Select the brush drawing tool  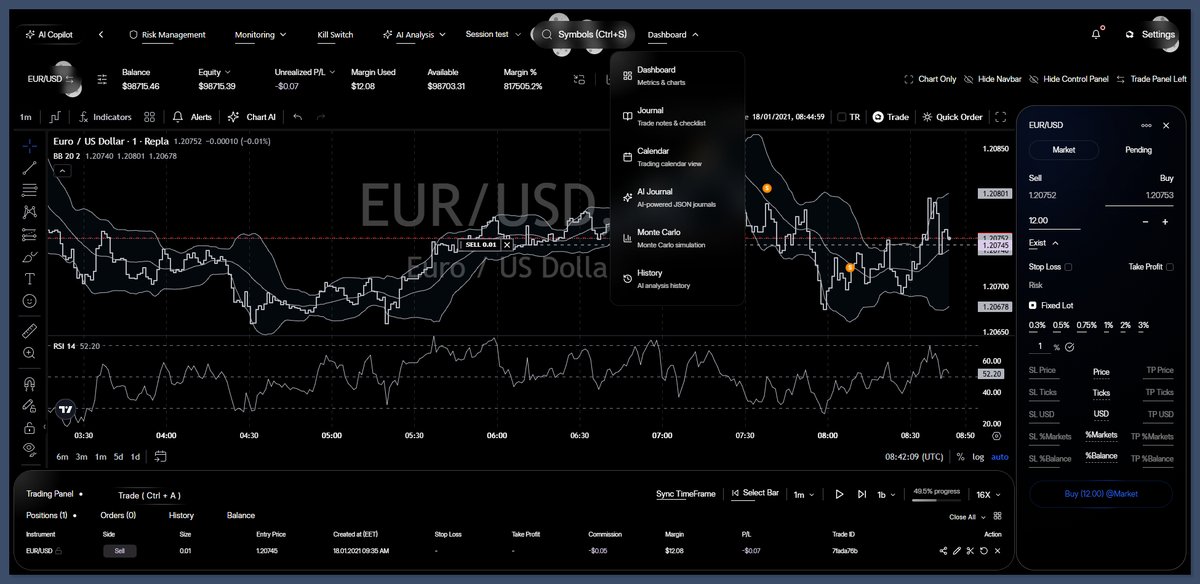pyautogui.click(x=30, y=256)
